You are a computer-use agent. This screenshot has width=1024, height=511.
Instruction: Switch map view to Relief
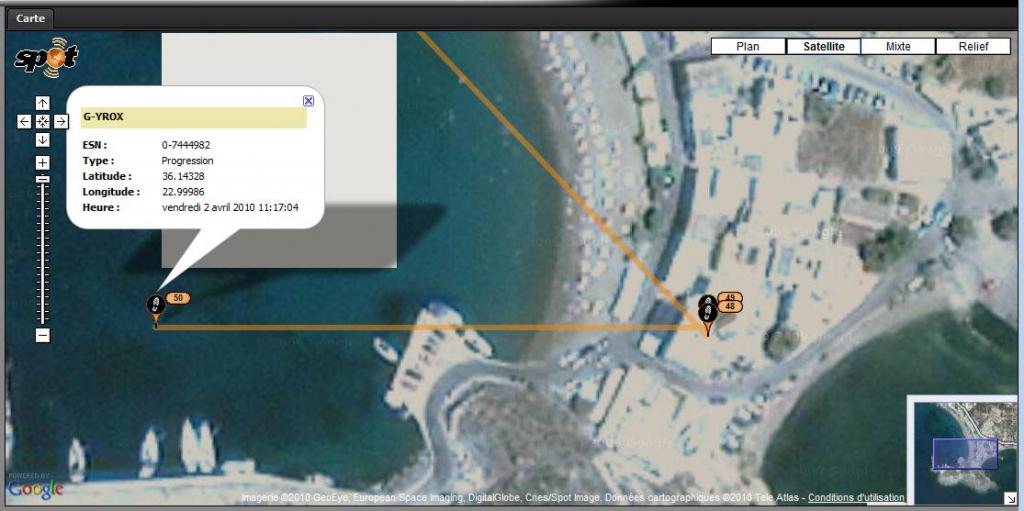click(x=974, y=46)
